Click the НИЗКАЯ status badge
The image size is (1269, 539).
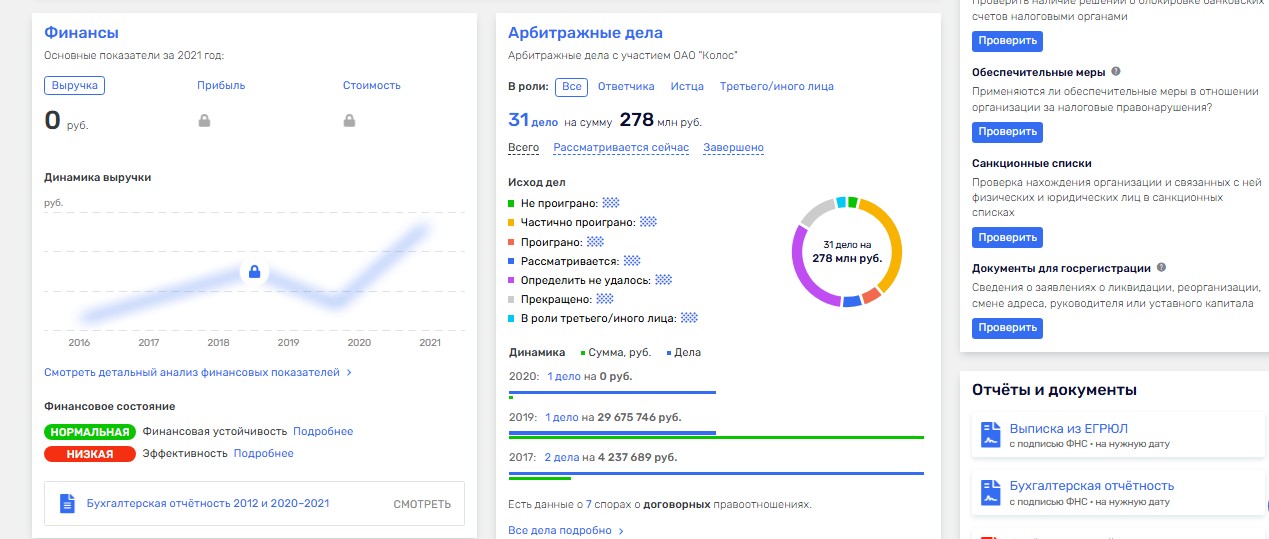point(90,454)
